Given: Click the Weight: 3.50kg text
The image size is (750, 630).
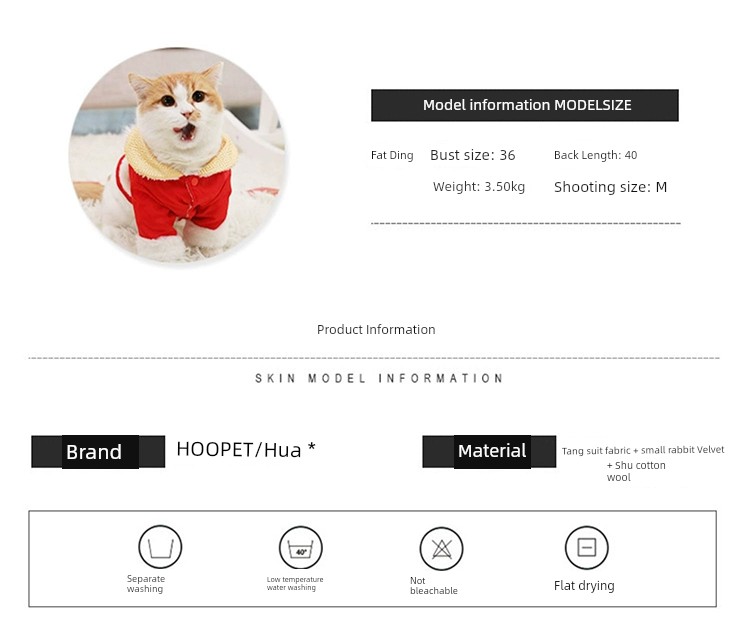Looking at the screenshot, I should pos(479,187).
